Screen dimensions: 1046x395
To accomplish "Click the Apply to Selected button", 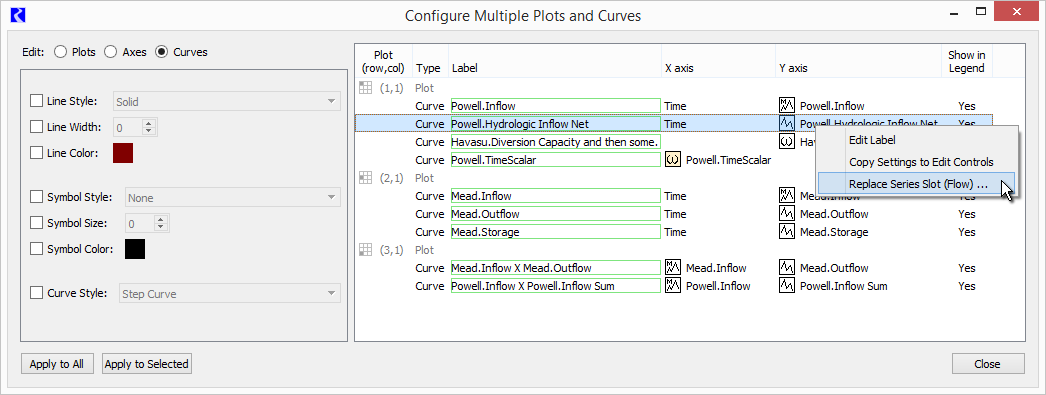I will [147, 364].
